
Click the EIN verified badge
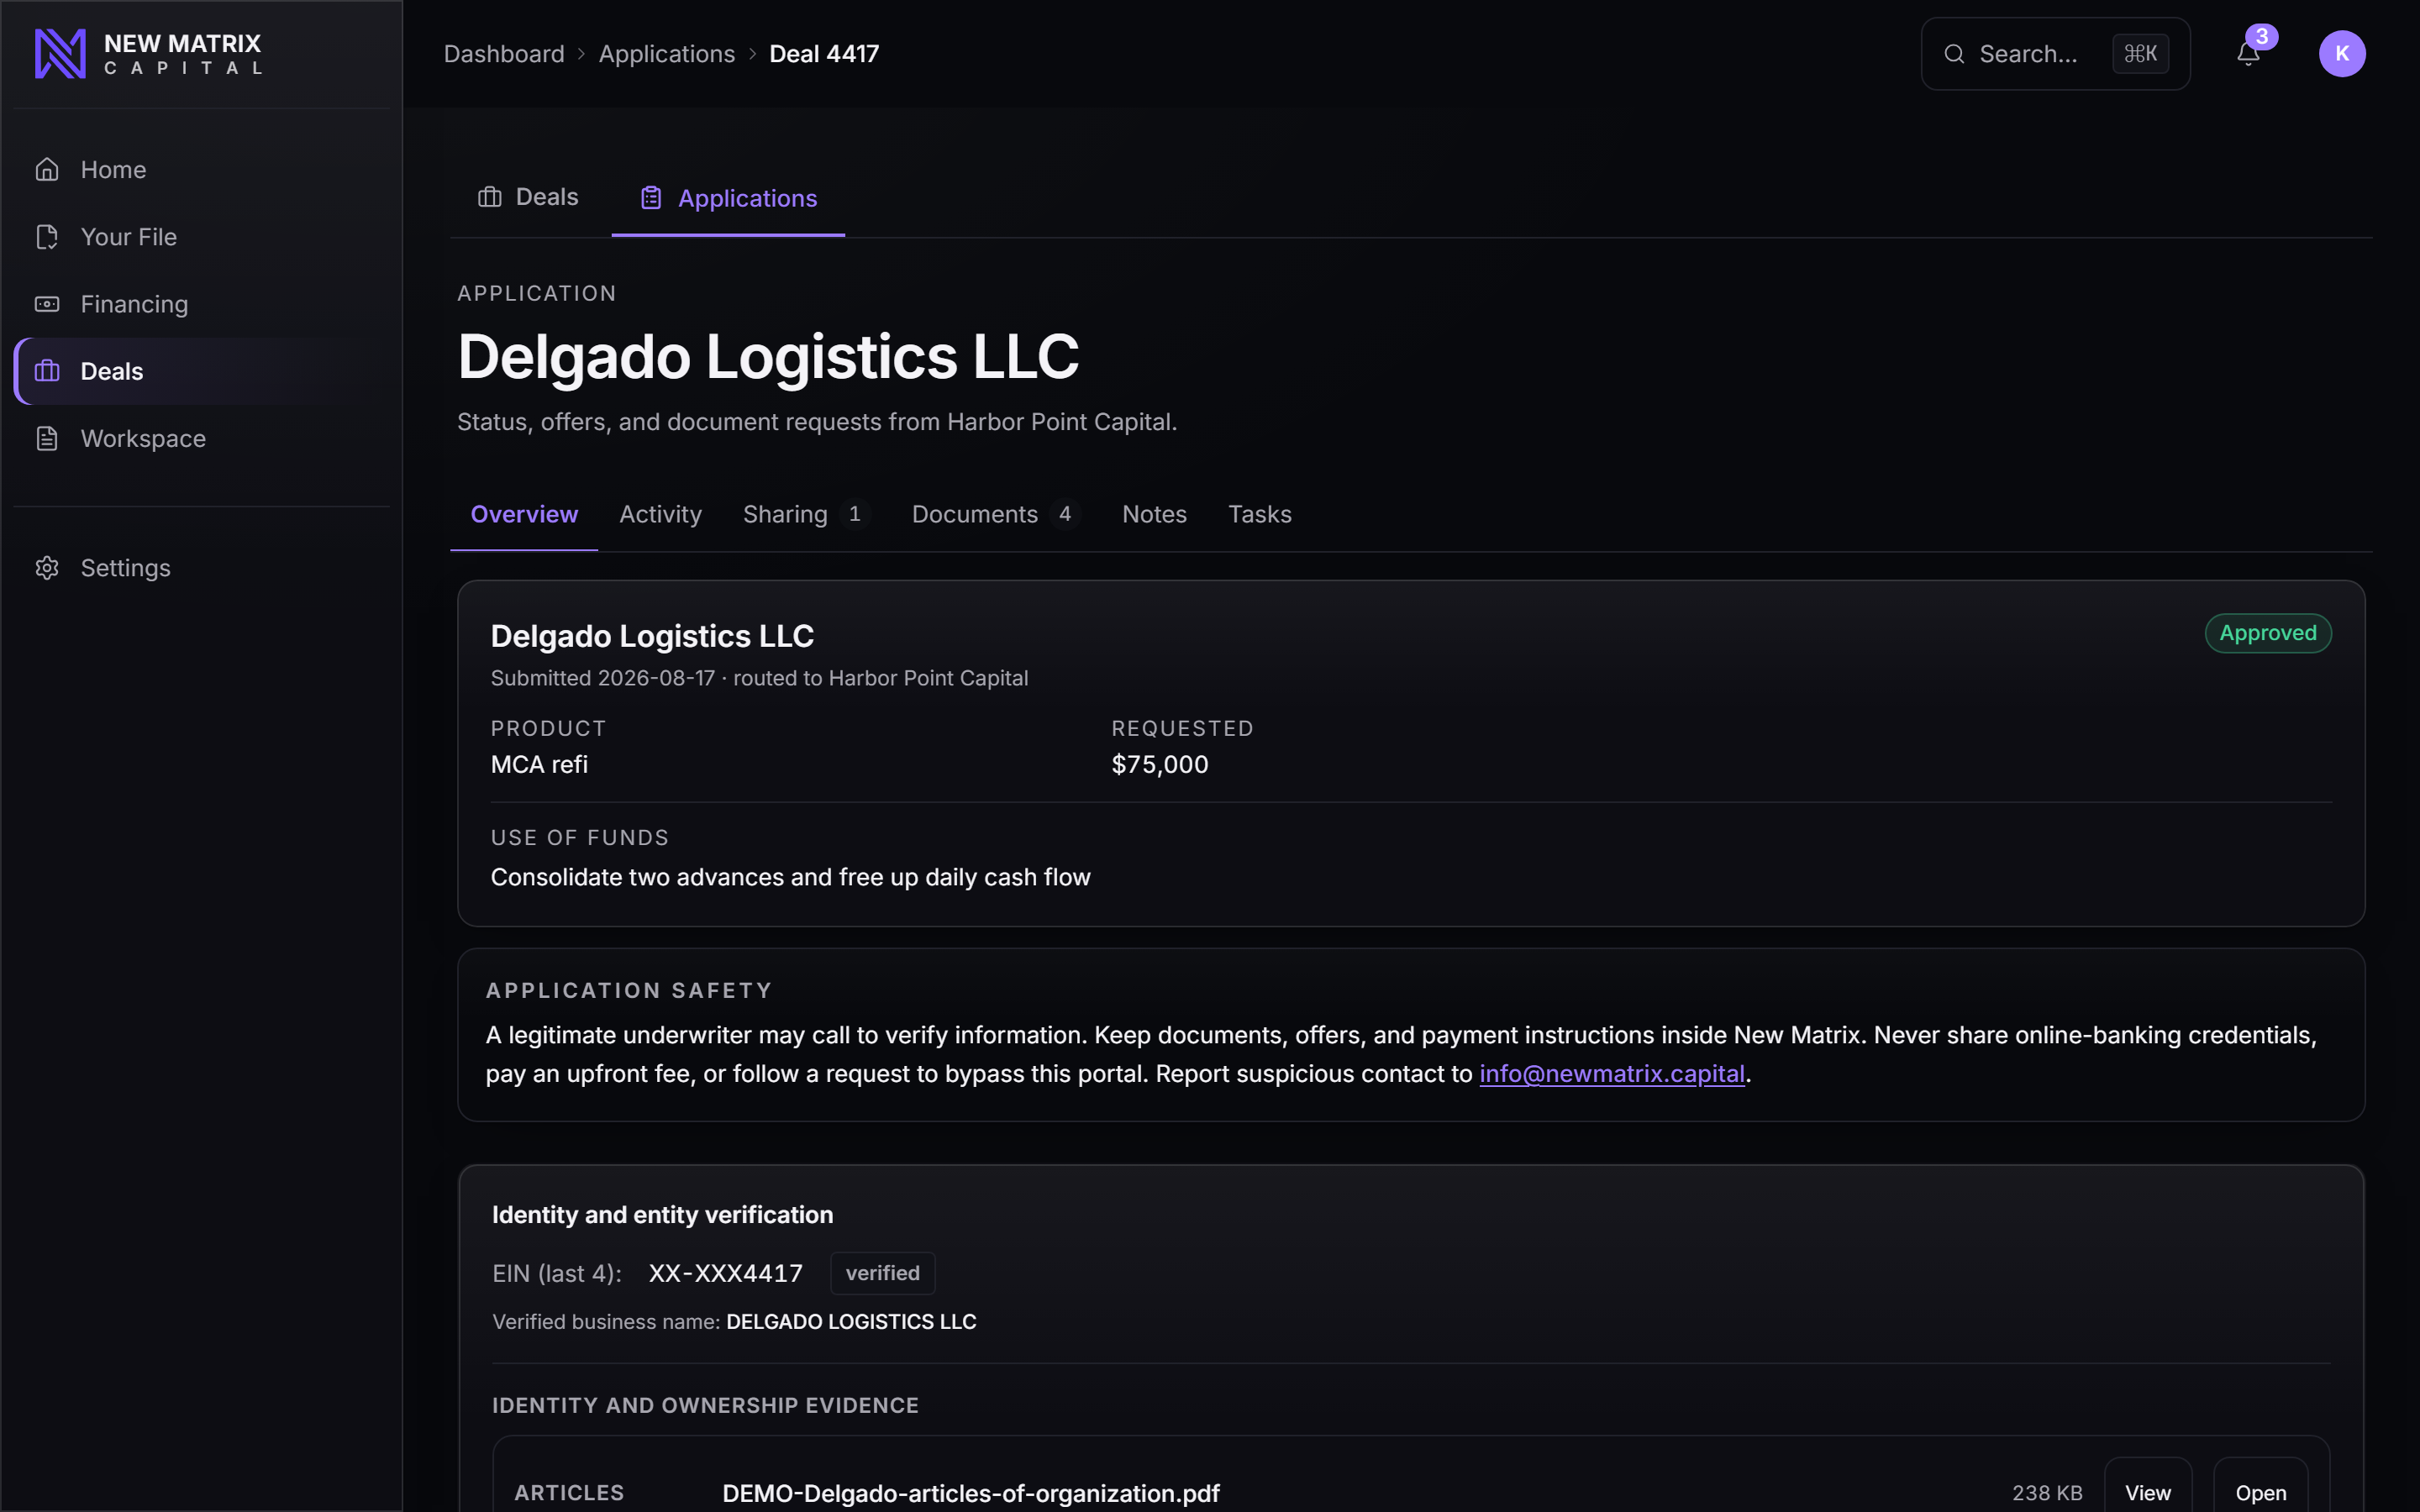(x=883, y=1273)
